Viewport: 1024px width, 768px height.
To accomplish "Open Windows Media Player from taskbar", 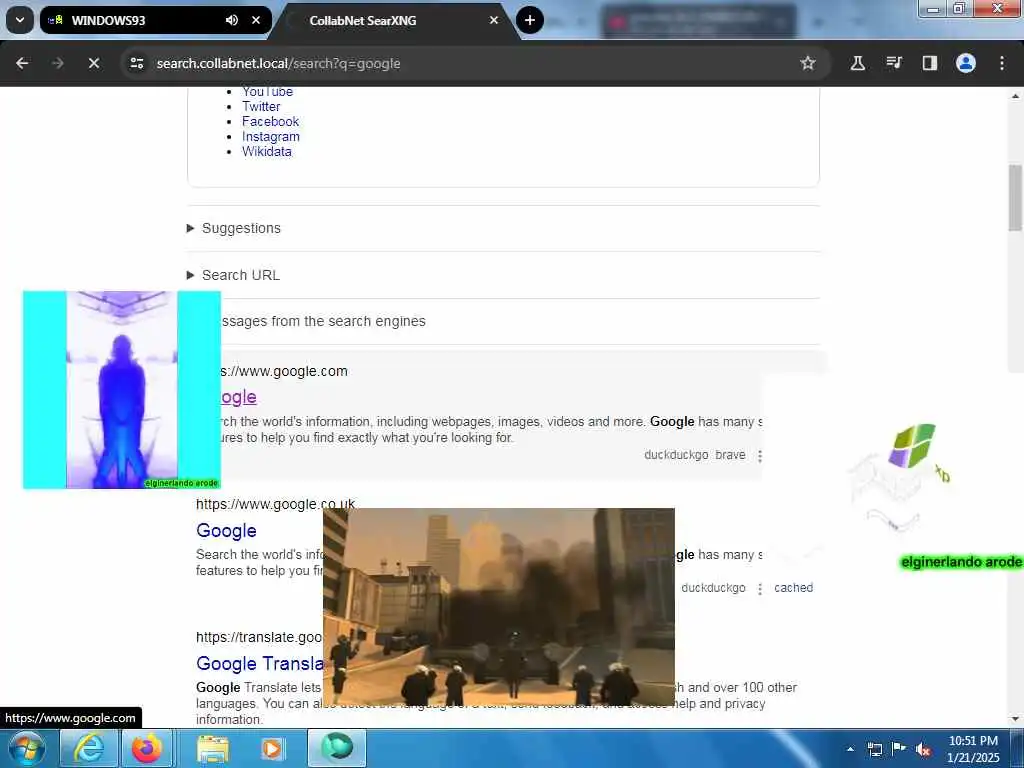I will 272,748.
